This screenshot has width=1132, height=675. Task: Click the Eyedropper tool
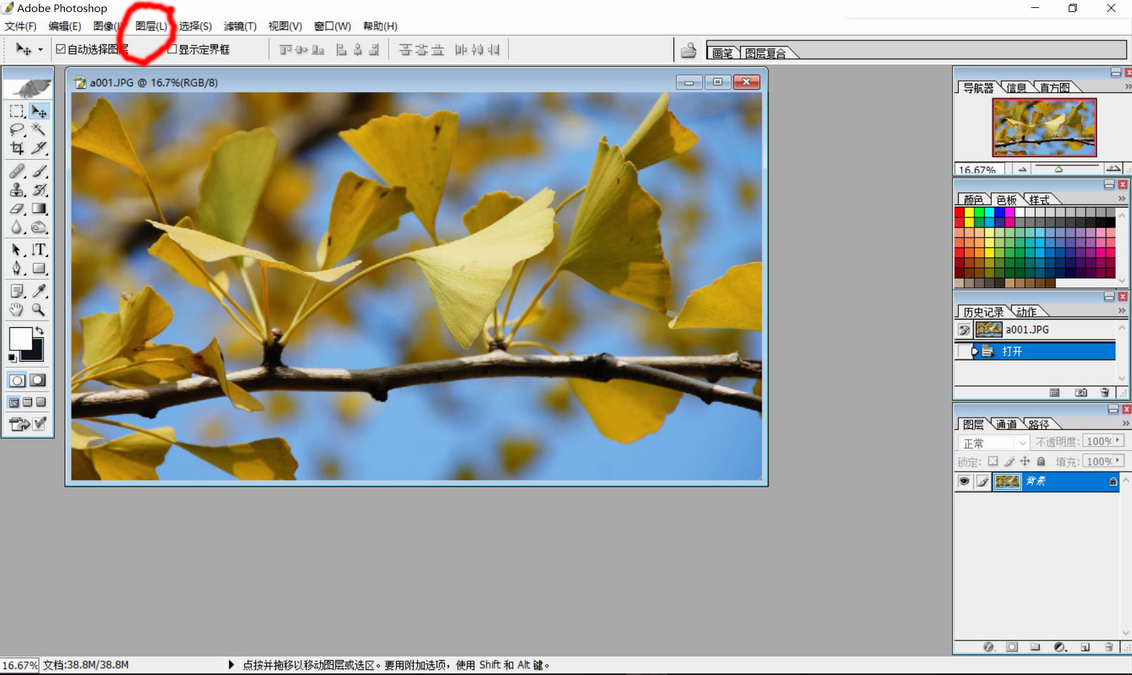click(x=39, y=291)
